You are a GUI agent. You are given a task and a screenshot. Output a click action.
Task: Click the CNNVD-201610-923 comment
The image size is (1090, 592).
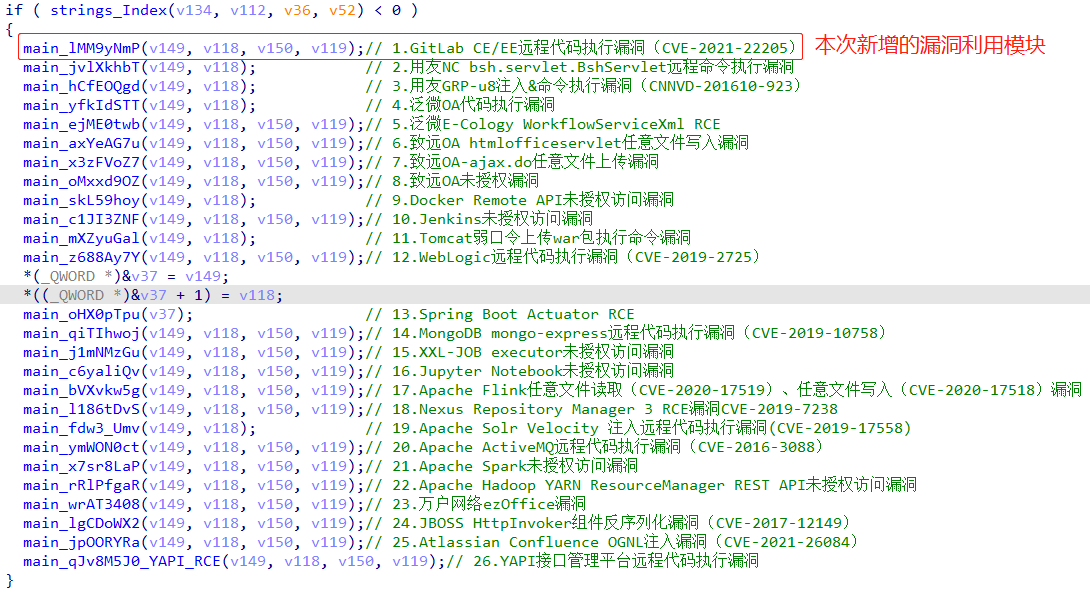point(584,86)
